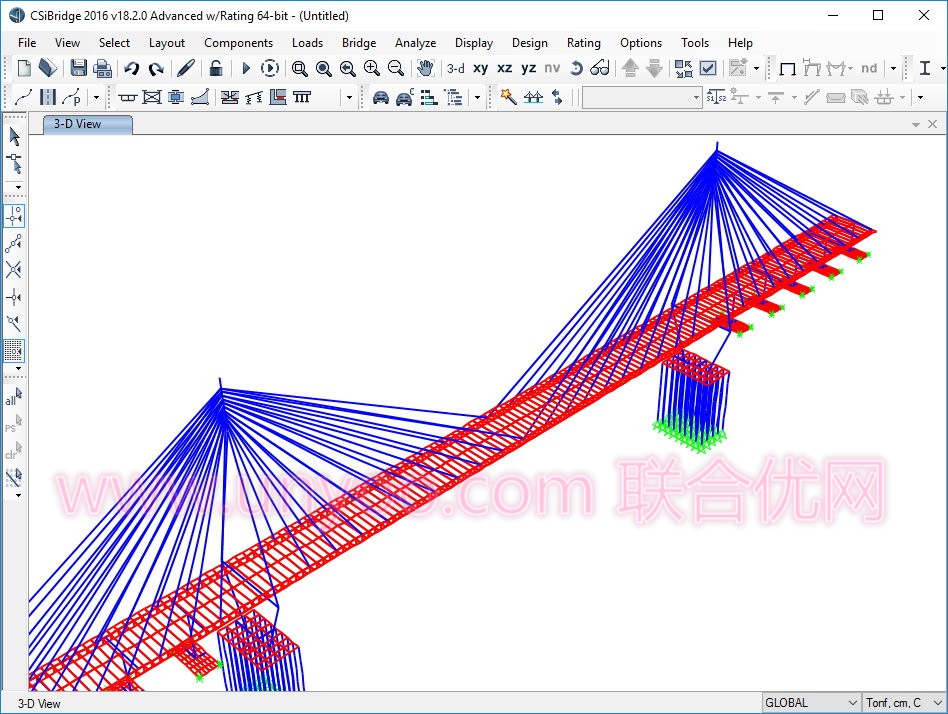The height and width of the screenshot is (714, 948).
Task: Open parametric variations curve icon
Action: coord(200,97)
